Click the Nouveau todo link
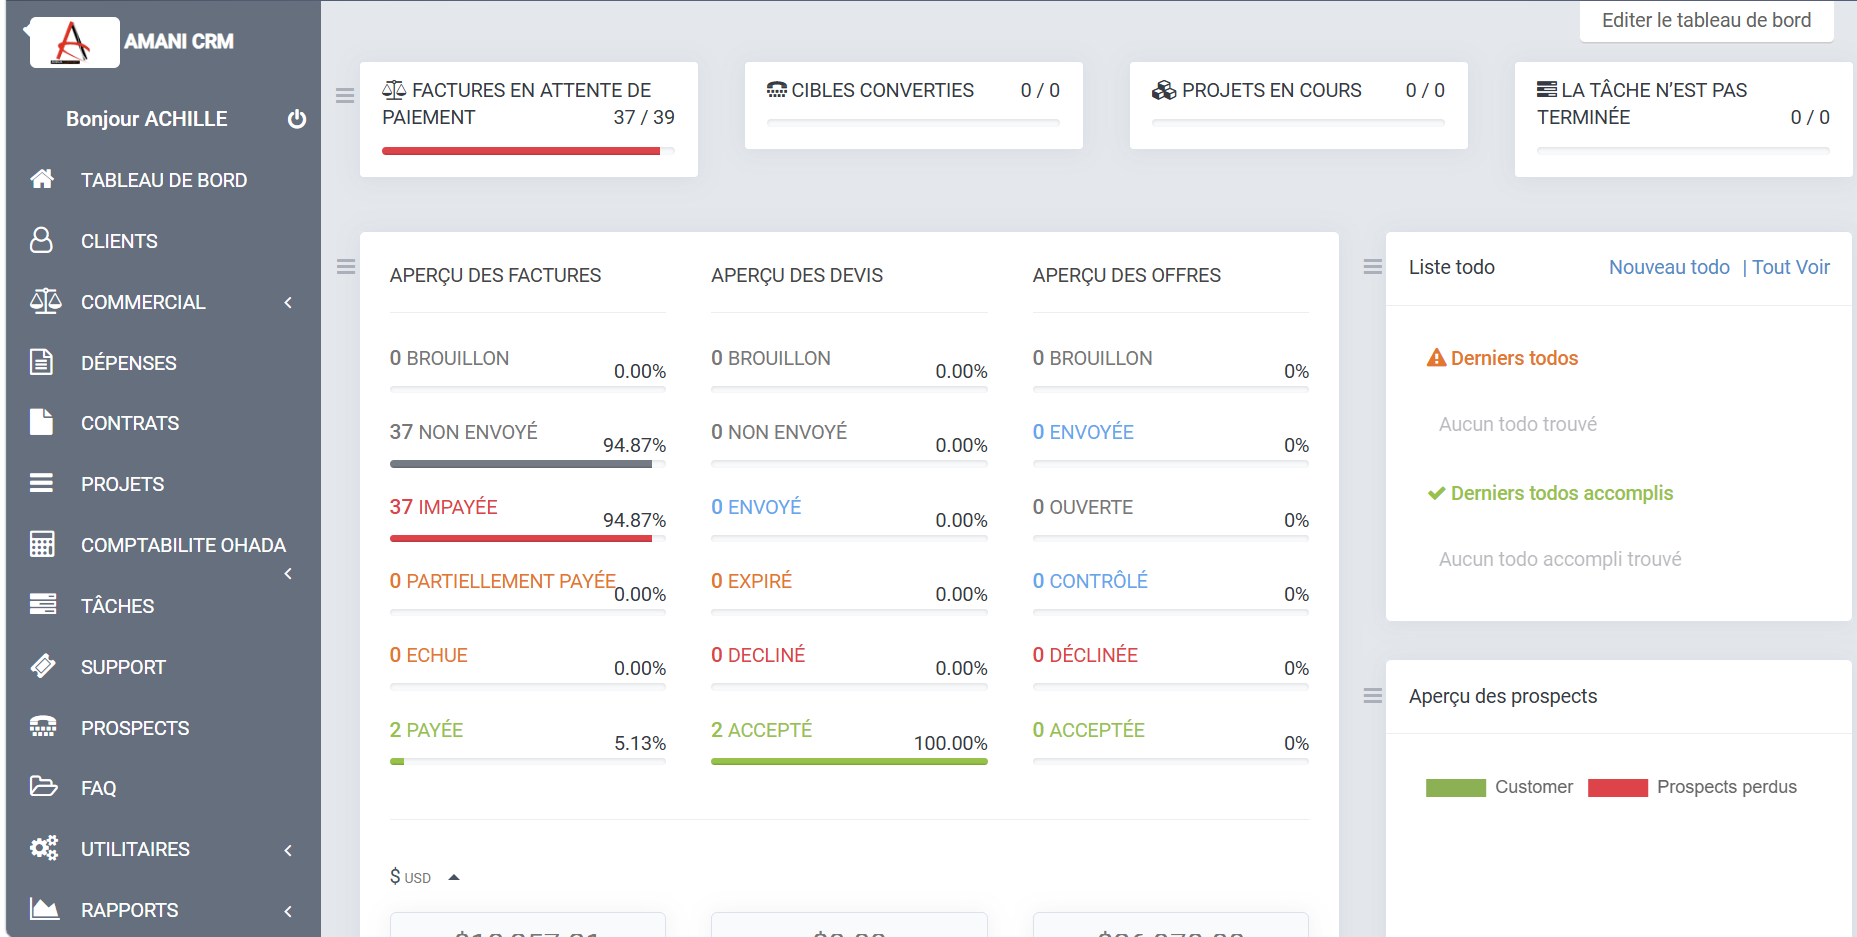 pos(1669,267)
